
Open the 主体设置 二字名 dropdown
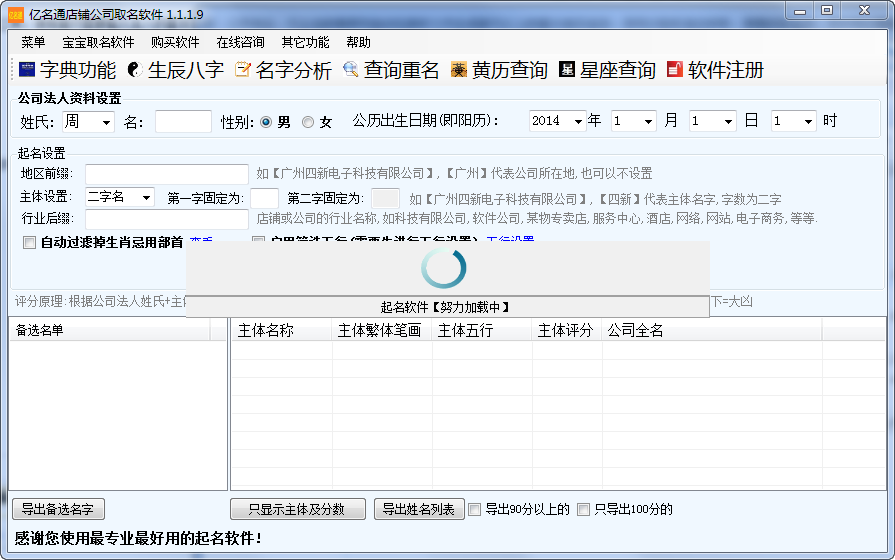(146, 197)
